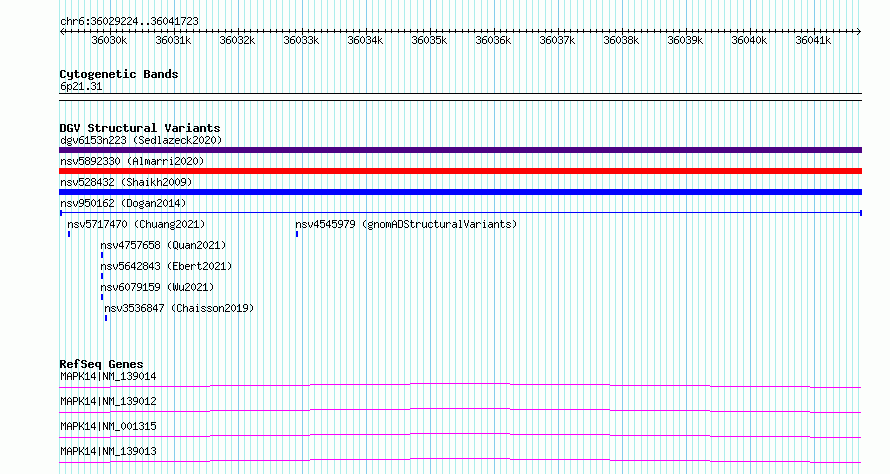This screenshot has height=474, width=890.
Task: Click the 36037k ruler position
Action: pyautogui.click(x=557, y=40)
